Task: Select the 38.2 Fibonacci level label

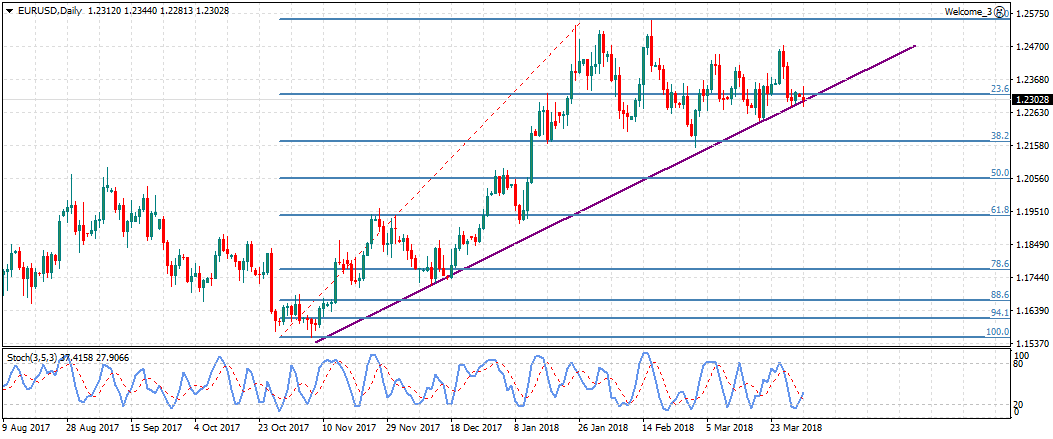Action: (997, 135)
